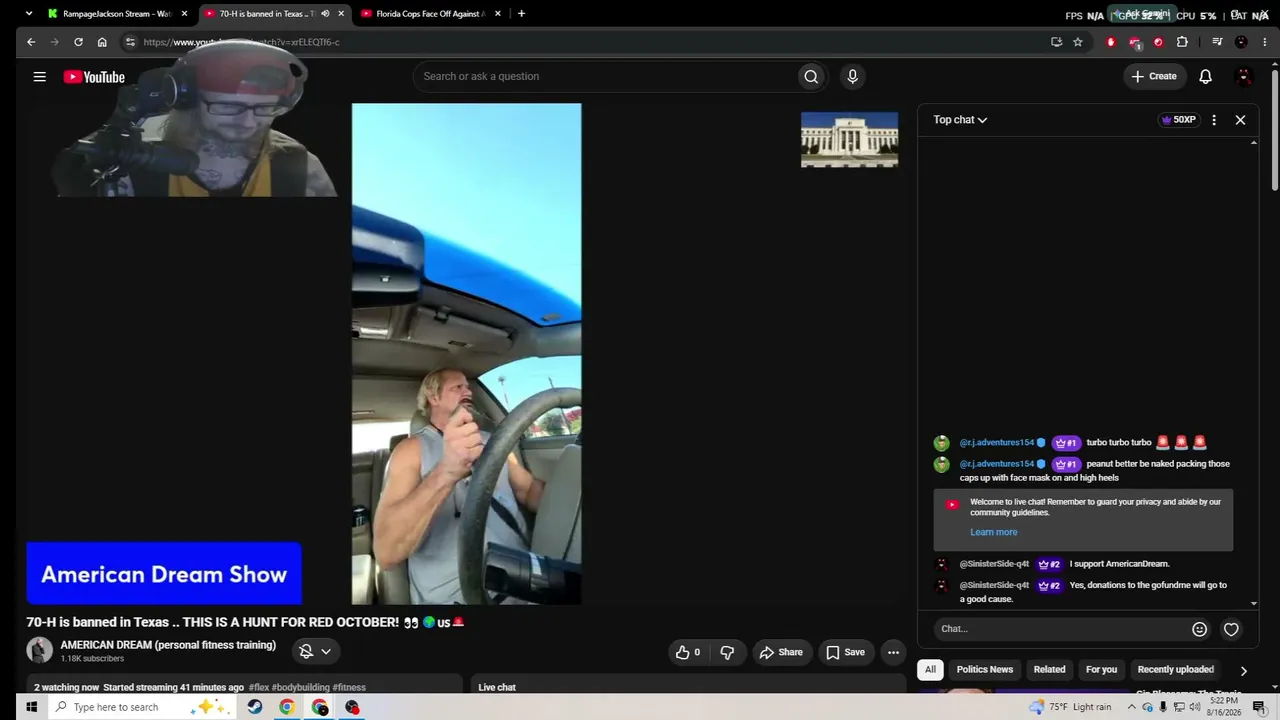Like the live stream video
The image size is (1280, 720).
(x=687, y=652)
